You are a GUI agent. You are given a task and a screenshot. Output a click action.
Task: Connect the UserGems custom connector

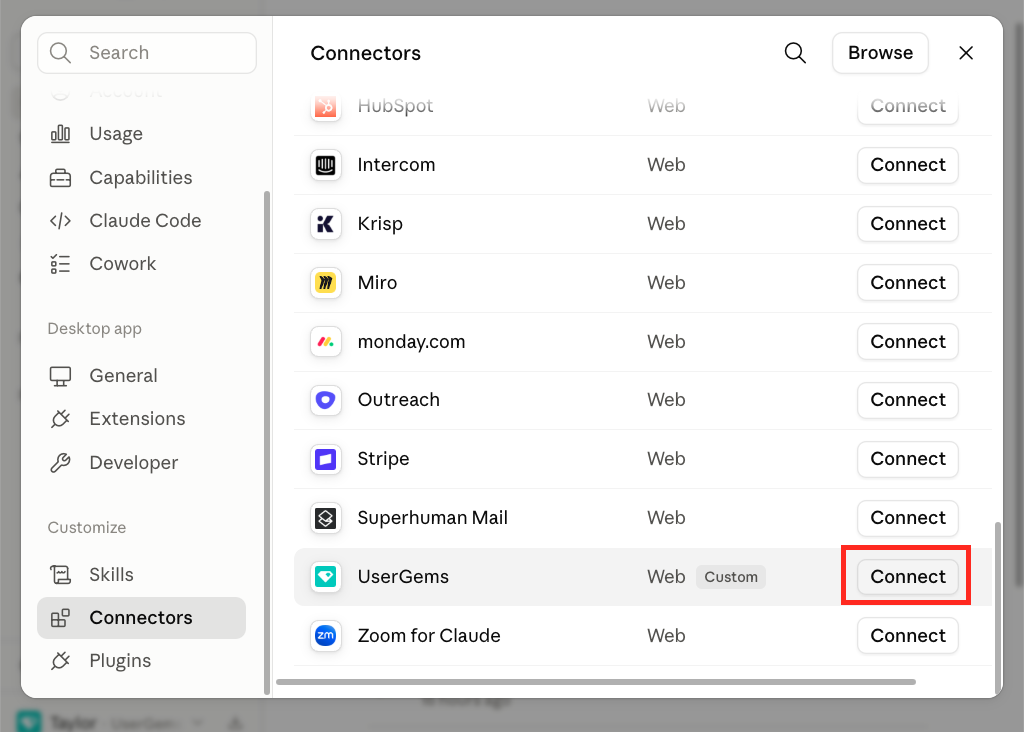[x=908, y=577]
